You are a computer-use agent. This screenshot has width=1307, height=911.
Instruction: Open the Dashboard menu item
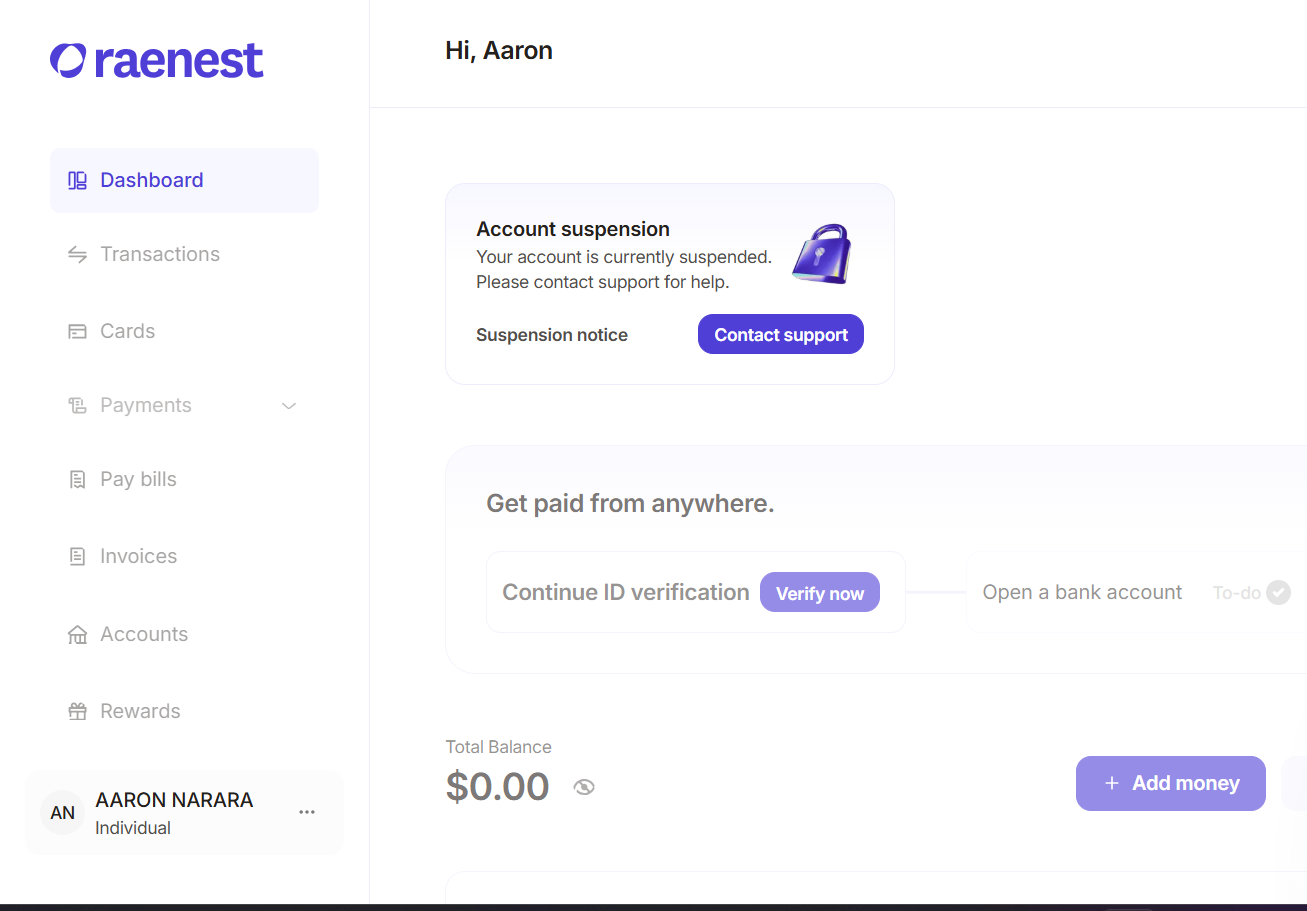tap(184, 181)
